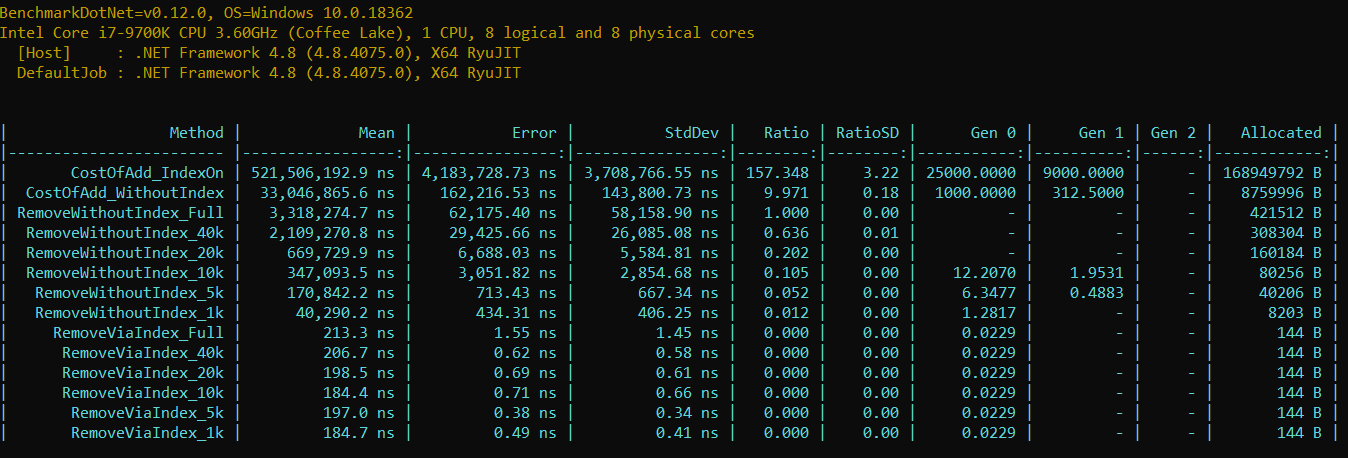Click the DefaultJob runtime line
1348x458 pixels.
click(x=268, y=72)
